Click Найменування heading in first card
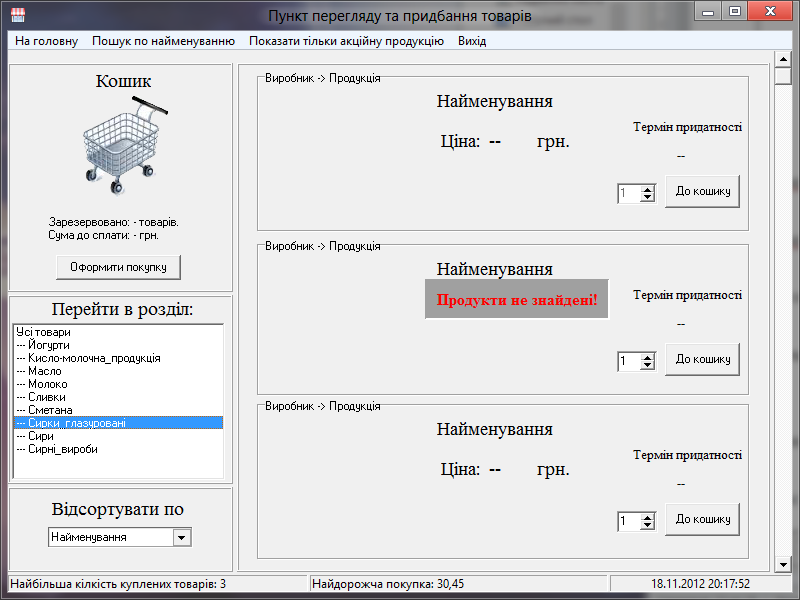 494,101
